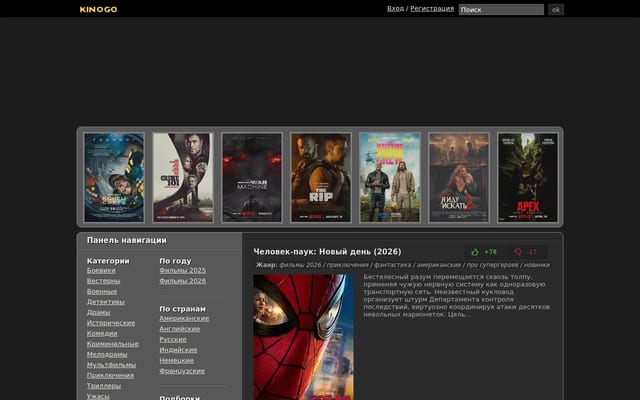Image resolution: width=640 pixels, height=400 pixels.
Task: Click the ok search button
Action: pyautogui.click(x=556, y=9)
